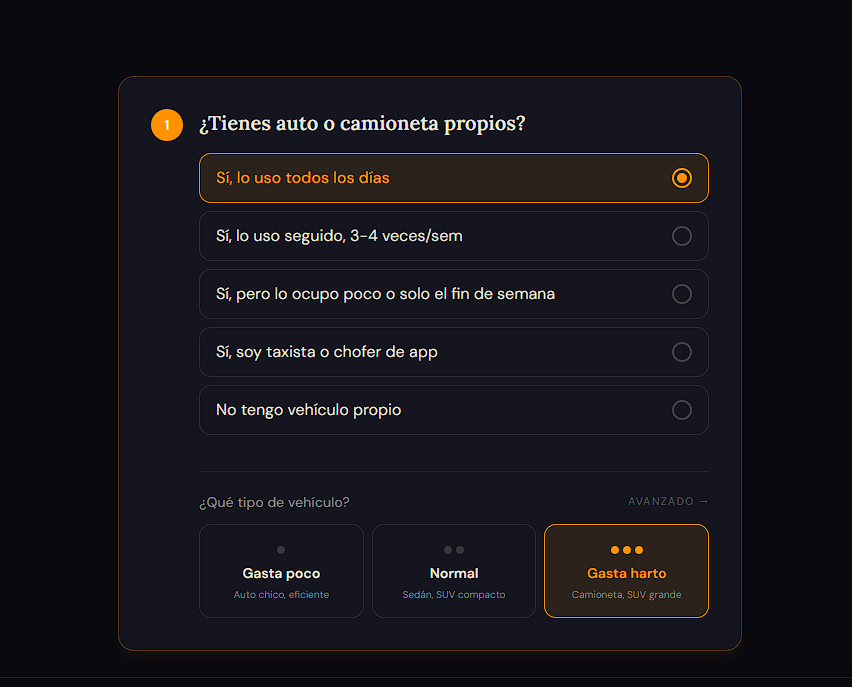Click the "Auto chico, eficiente" description
The height and width of the screenshot is (687, 852).
coord(281,595)
